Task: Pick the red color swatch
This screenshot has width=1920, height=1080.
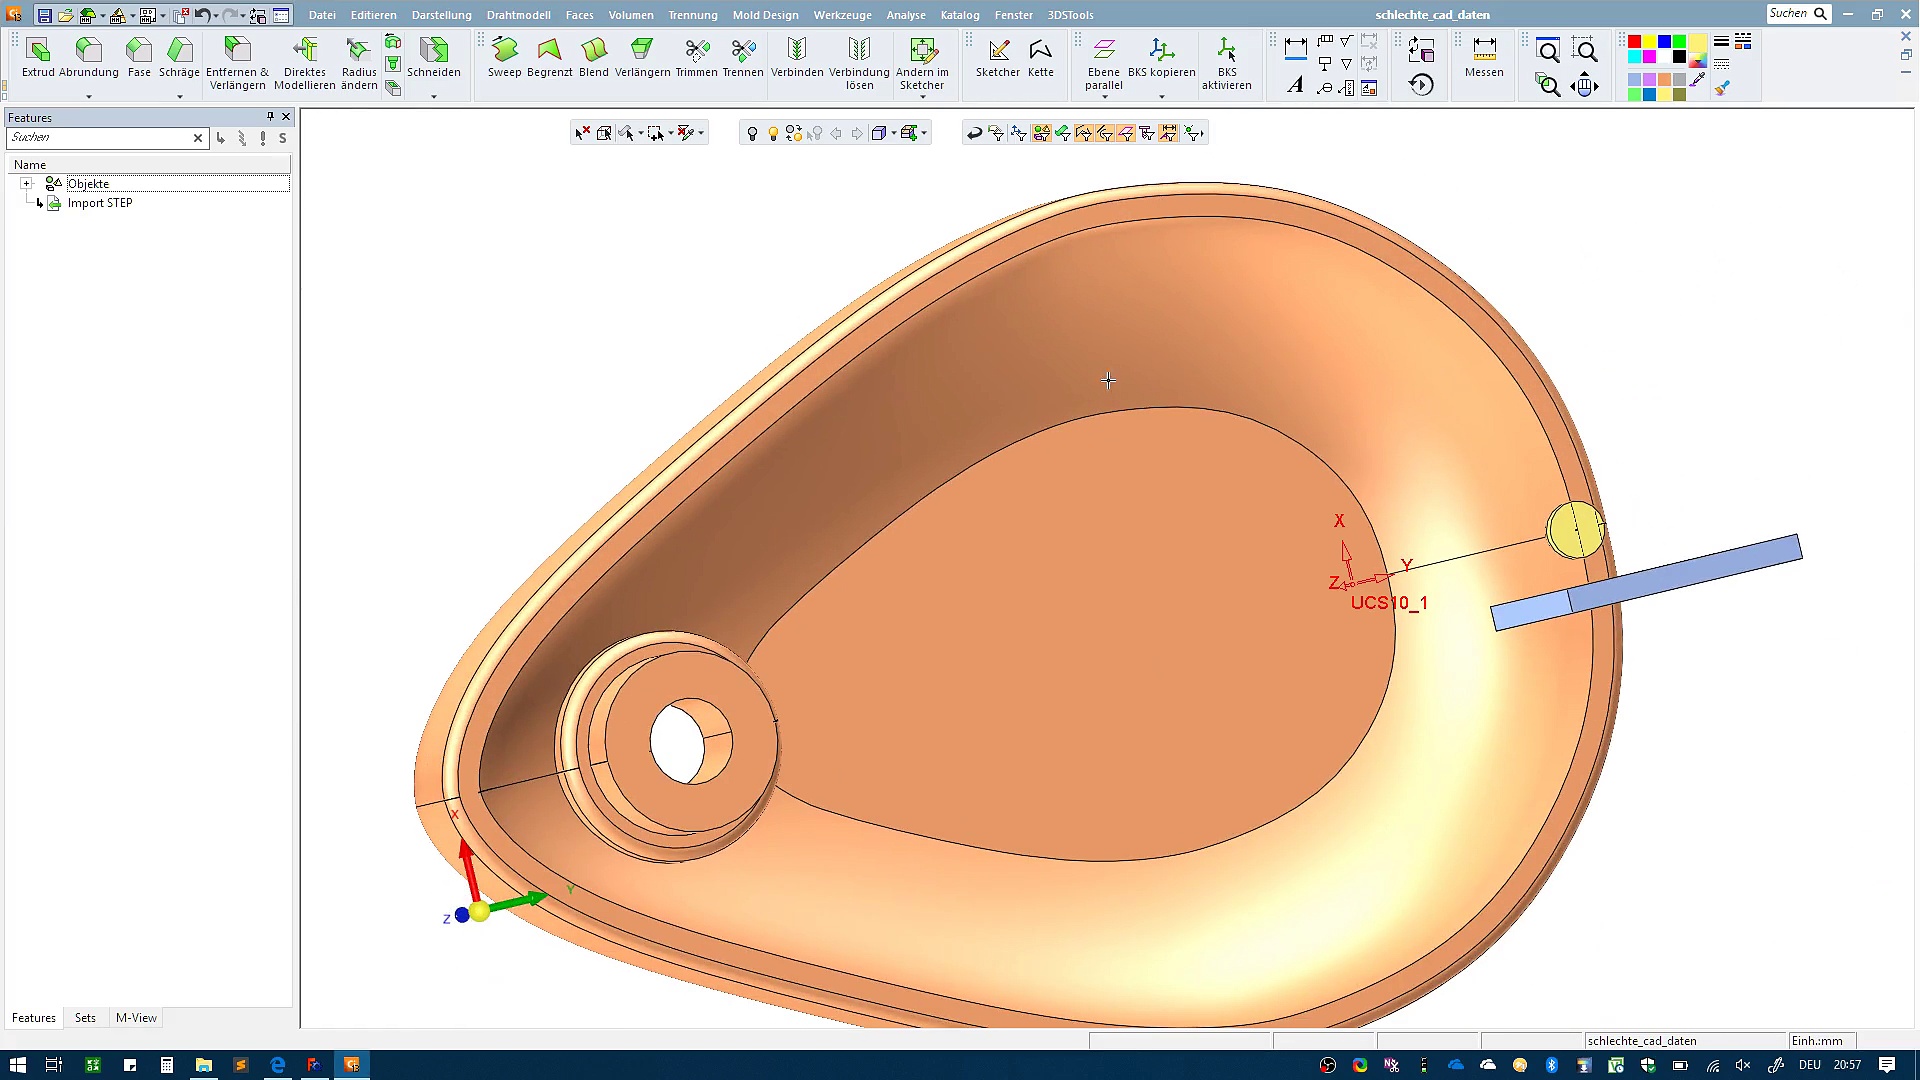Action: point(1634,42)
